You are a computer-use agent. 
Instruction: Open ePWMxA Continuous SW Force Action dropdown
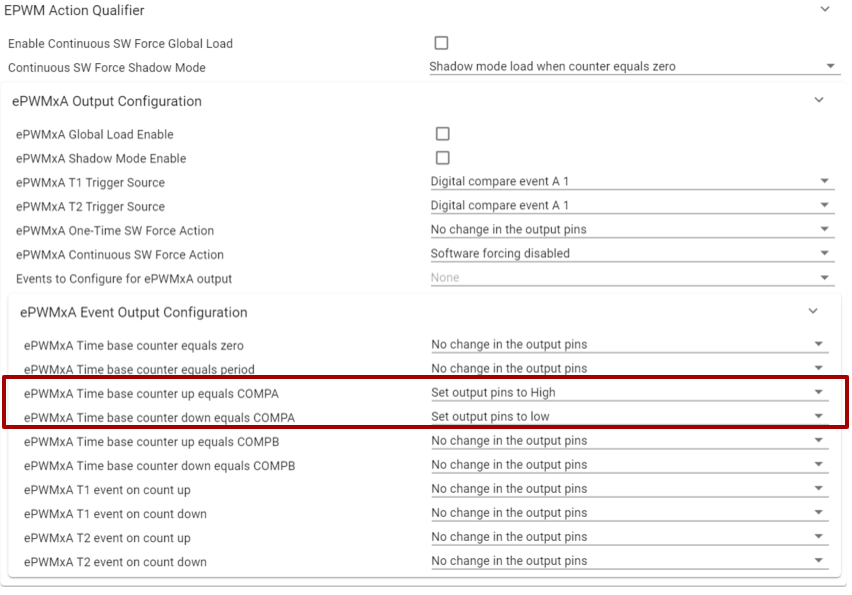click(x=630, y=254)
